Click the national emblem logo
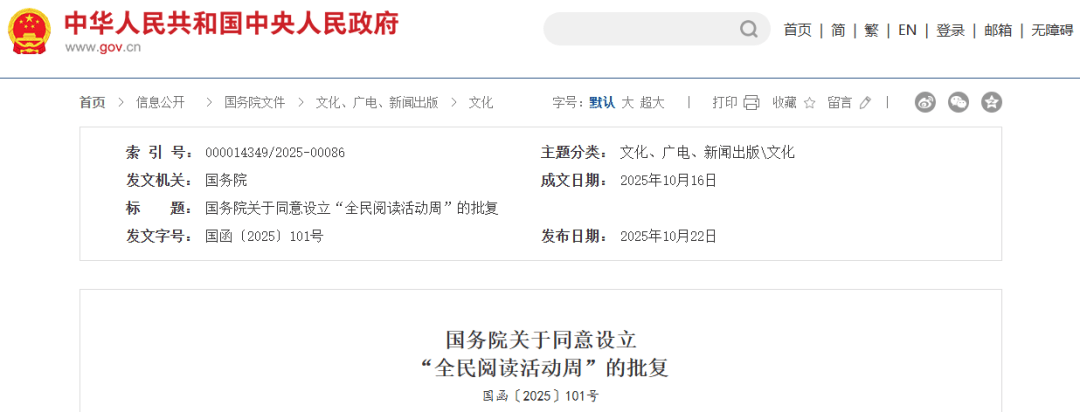 [29, 31]
